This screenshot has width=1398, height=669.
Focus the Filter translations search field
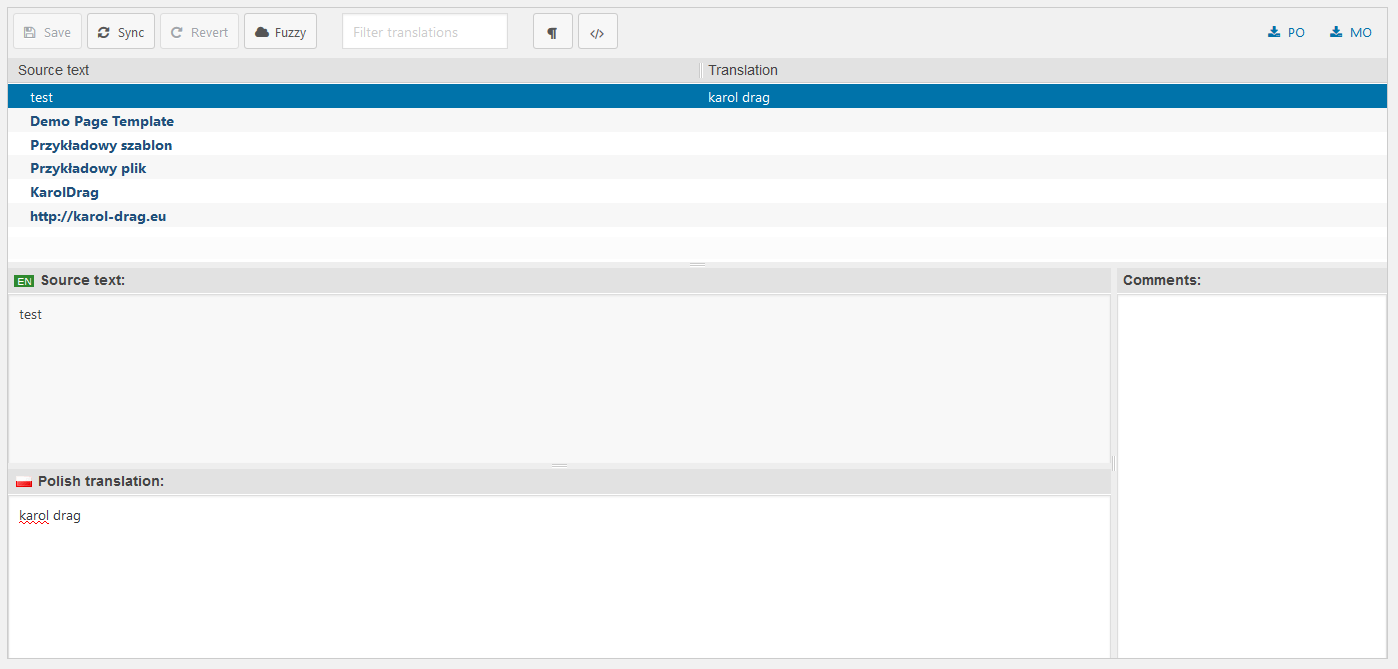click(x=424, y=32)
